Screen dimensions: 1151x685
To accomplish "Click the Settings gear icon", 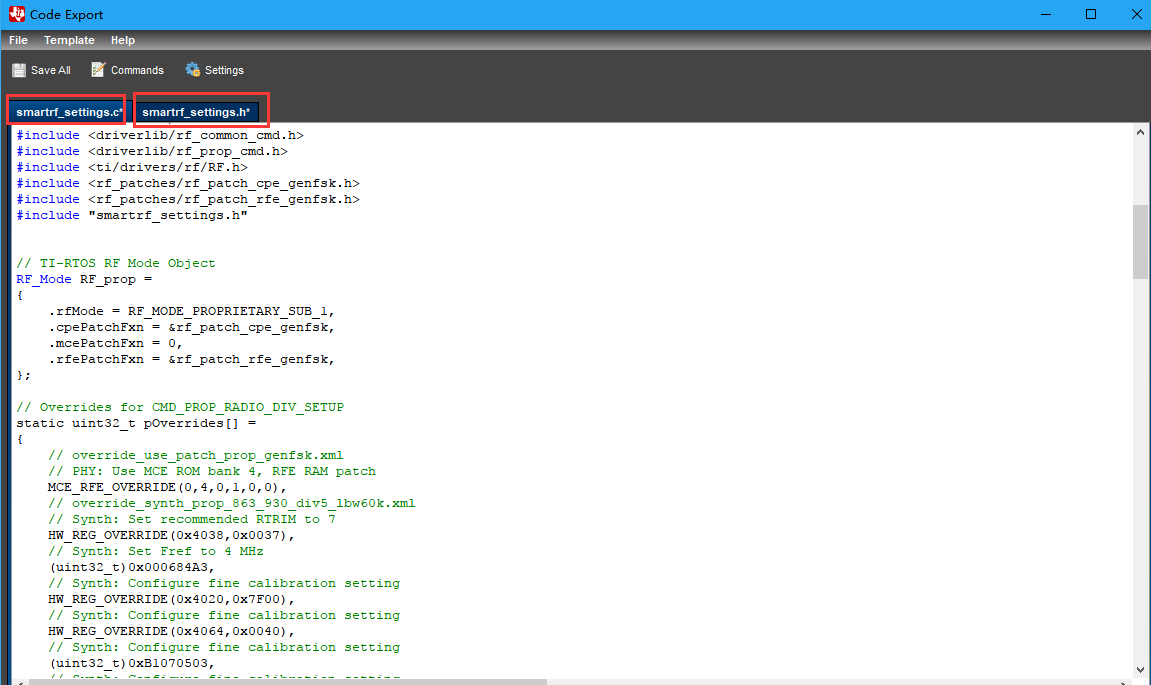I will coord(193,70).
